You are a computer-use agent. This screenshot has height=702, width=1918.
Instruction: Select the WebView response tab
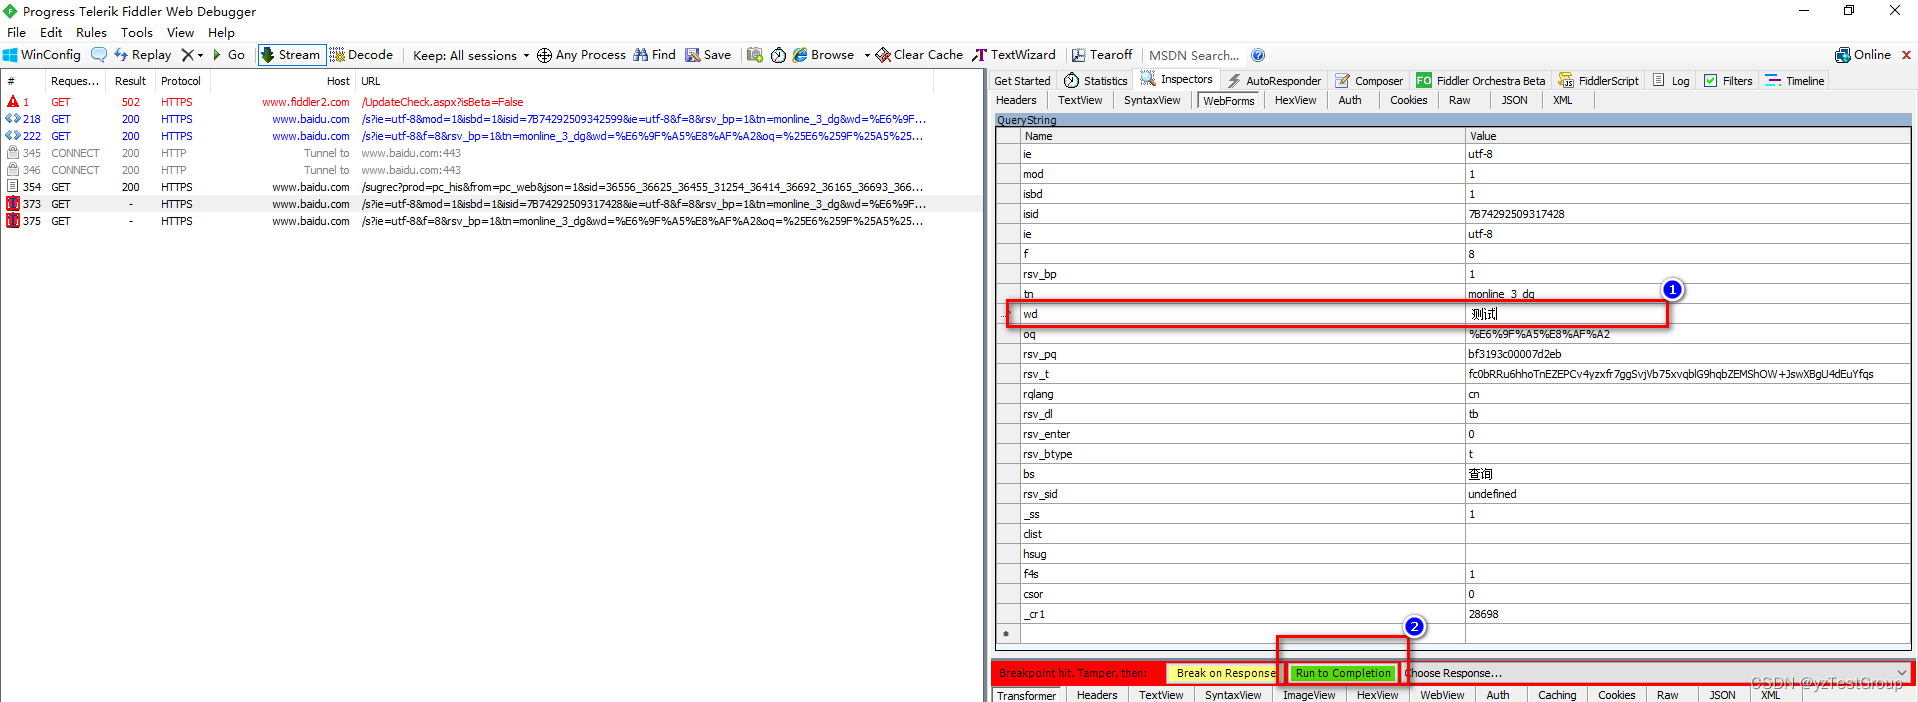1442,695
